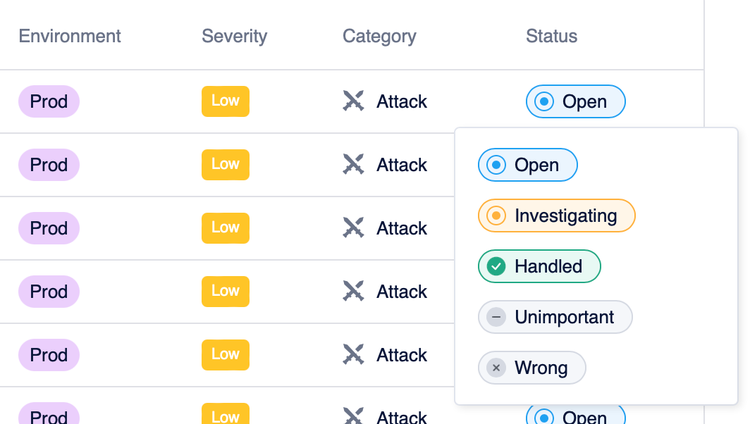Click the Category column header
Screen dimensions: 750x424
[x=379, y=36]
